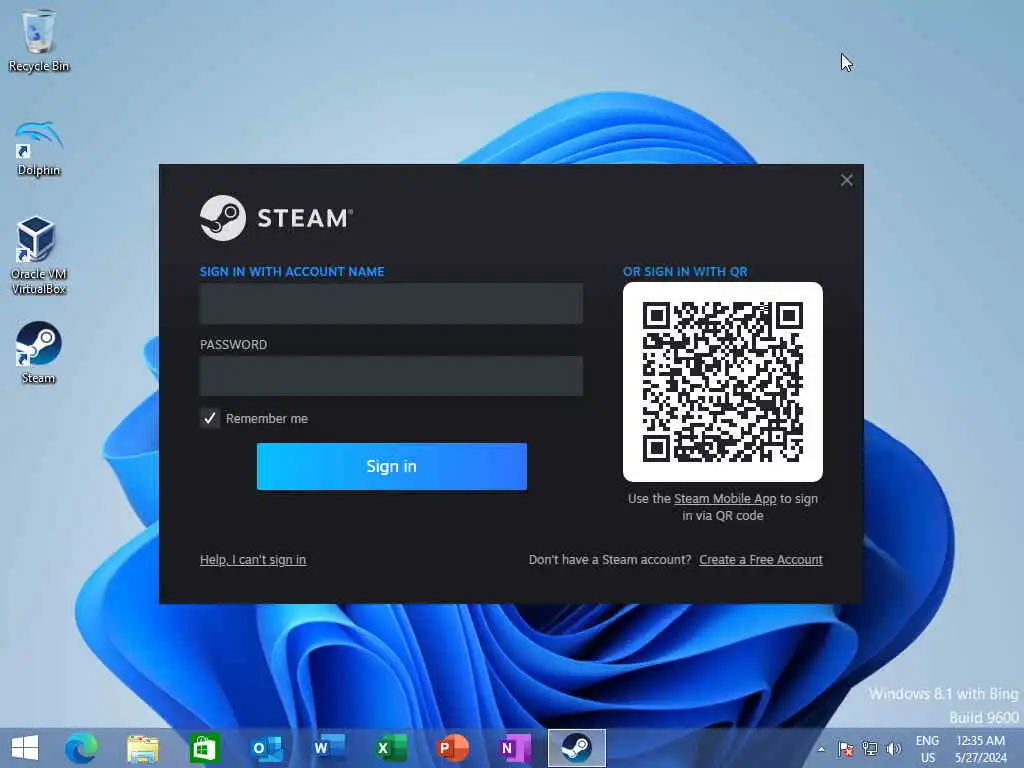Image resolution: width=1024 pixels, height=768 pixels.
Task: Launch Outlook from the taskbar
Action: (x=266, y=748)
